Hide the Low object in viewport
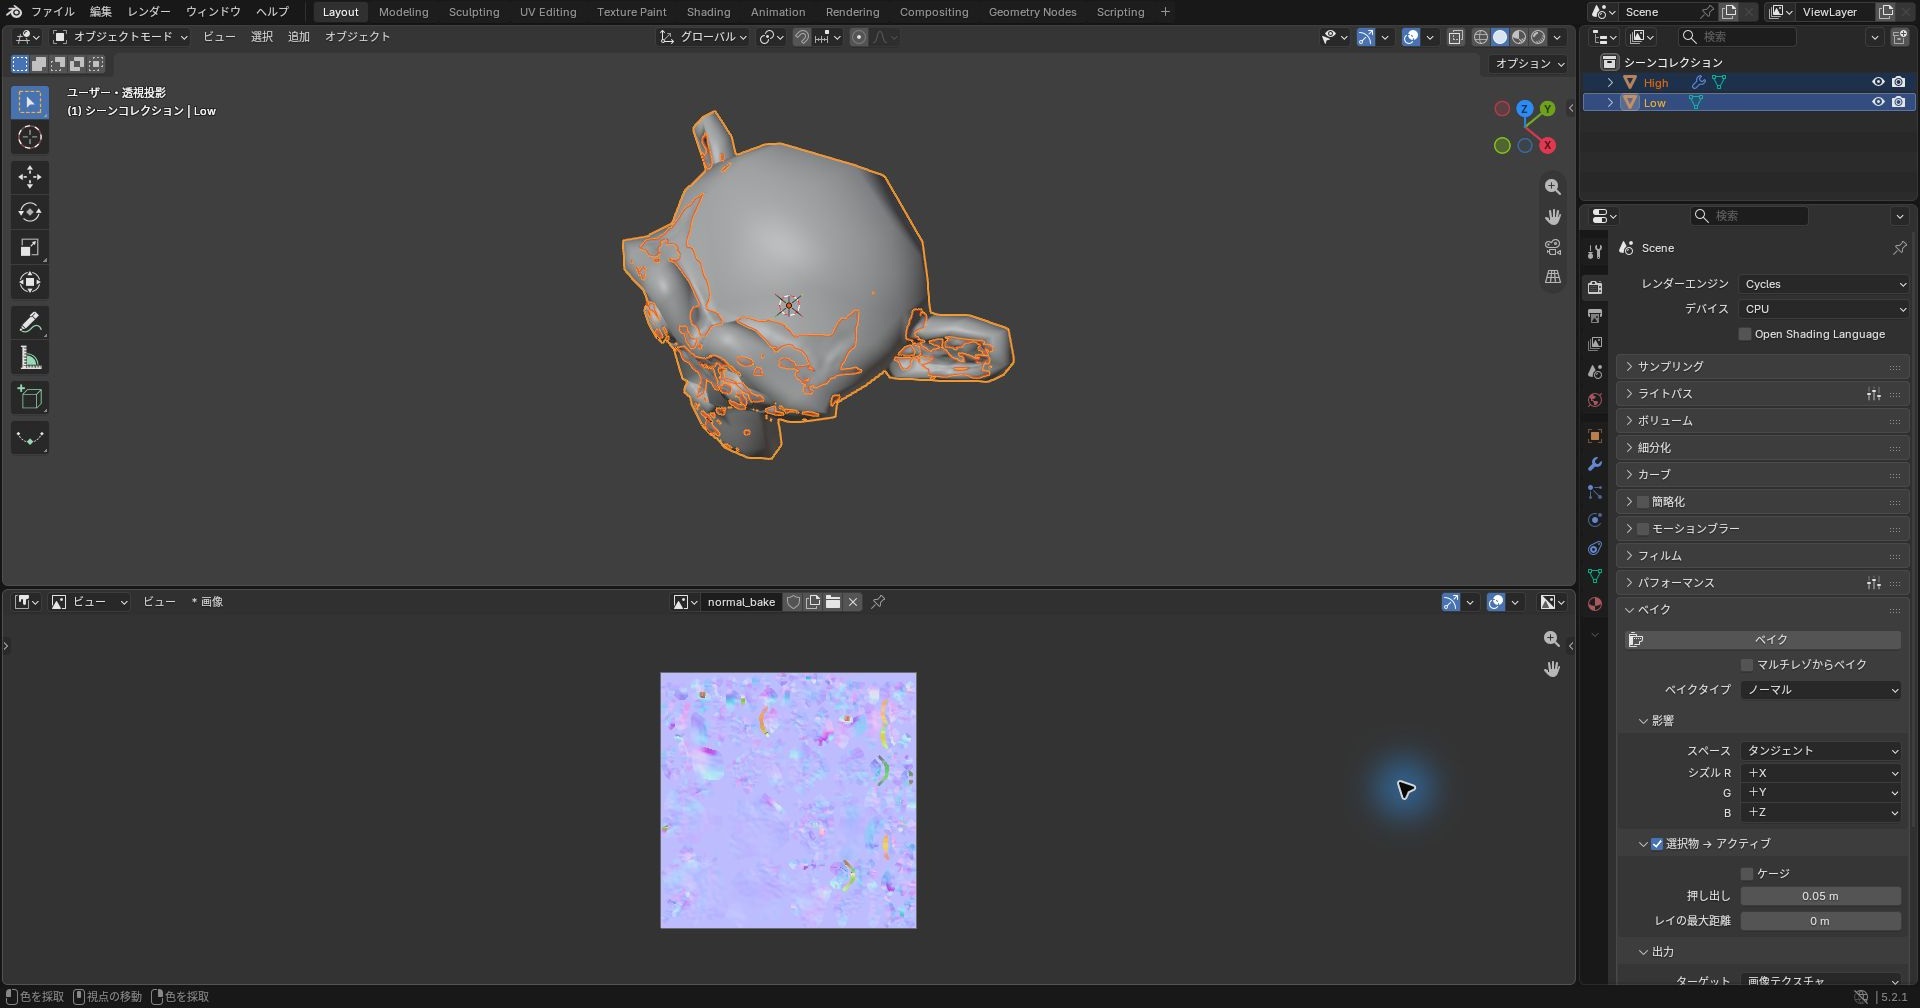 coord(1878,102)
